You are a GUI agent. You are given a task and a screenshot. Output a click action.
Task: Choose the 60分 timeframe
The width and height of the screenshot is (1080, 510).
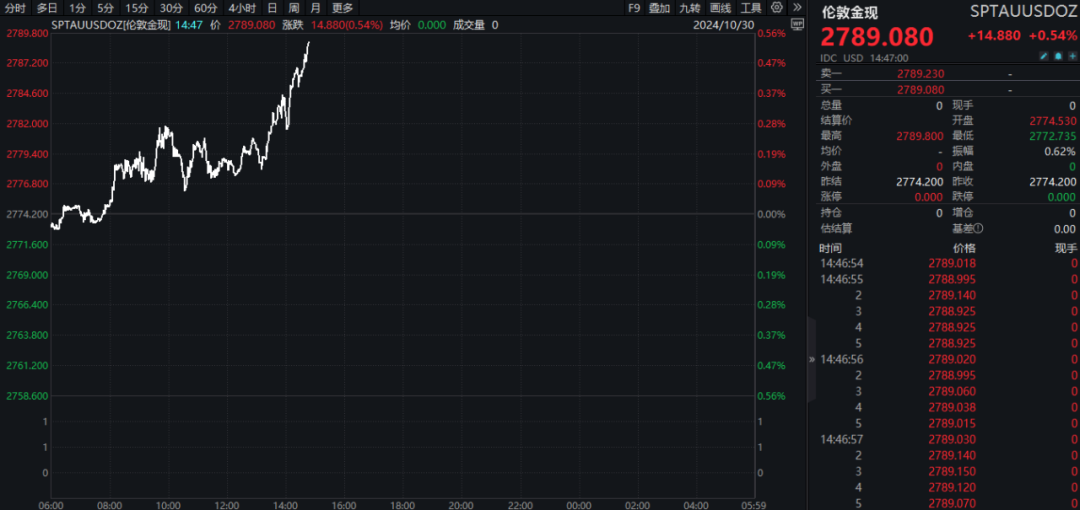click(x=205, y=7)
